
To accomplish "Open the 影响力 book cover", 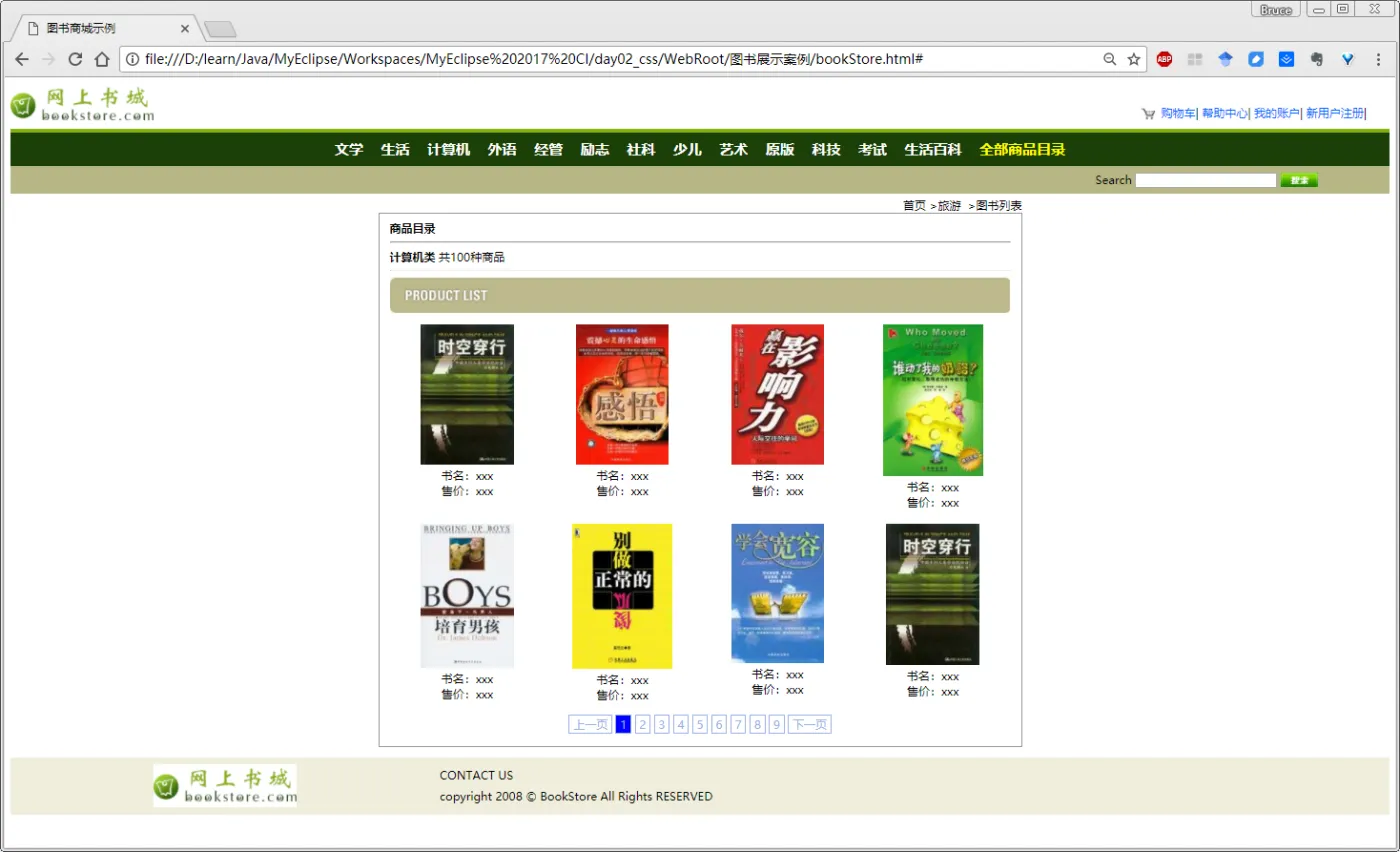I will [x=777, y=394].
